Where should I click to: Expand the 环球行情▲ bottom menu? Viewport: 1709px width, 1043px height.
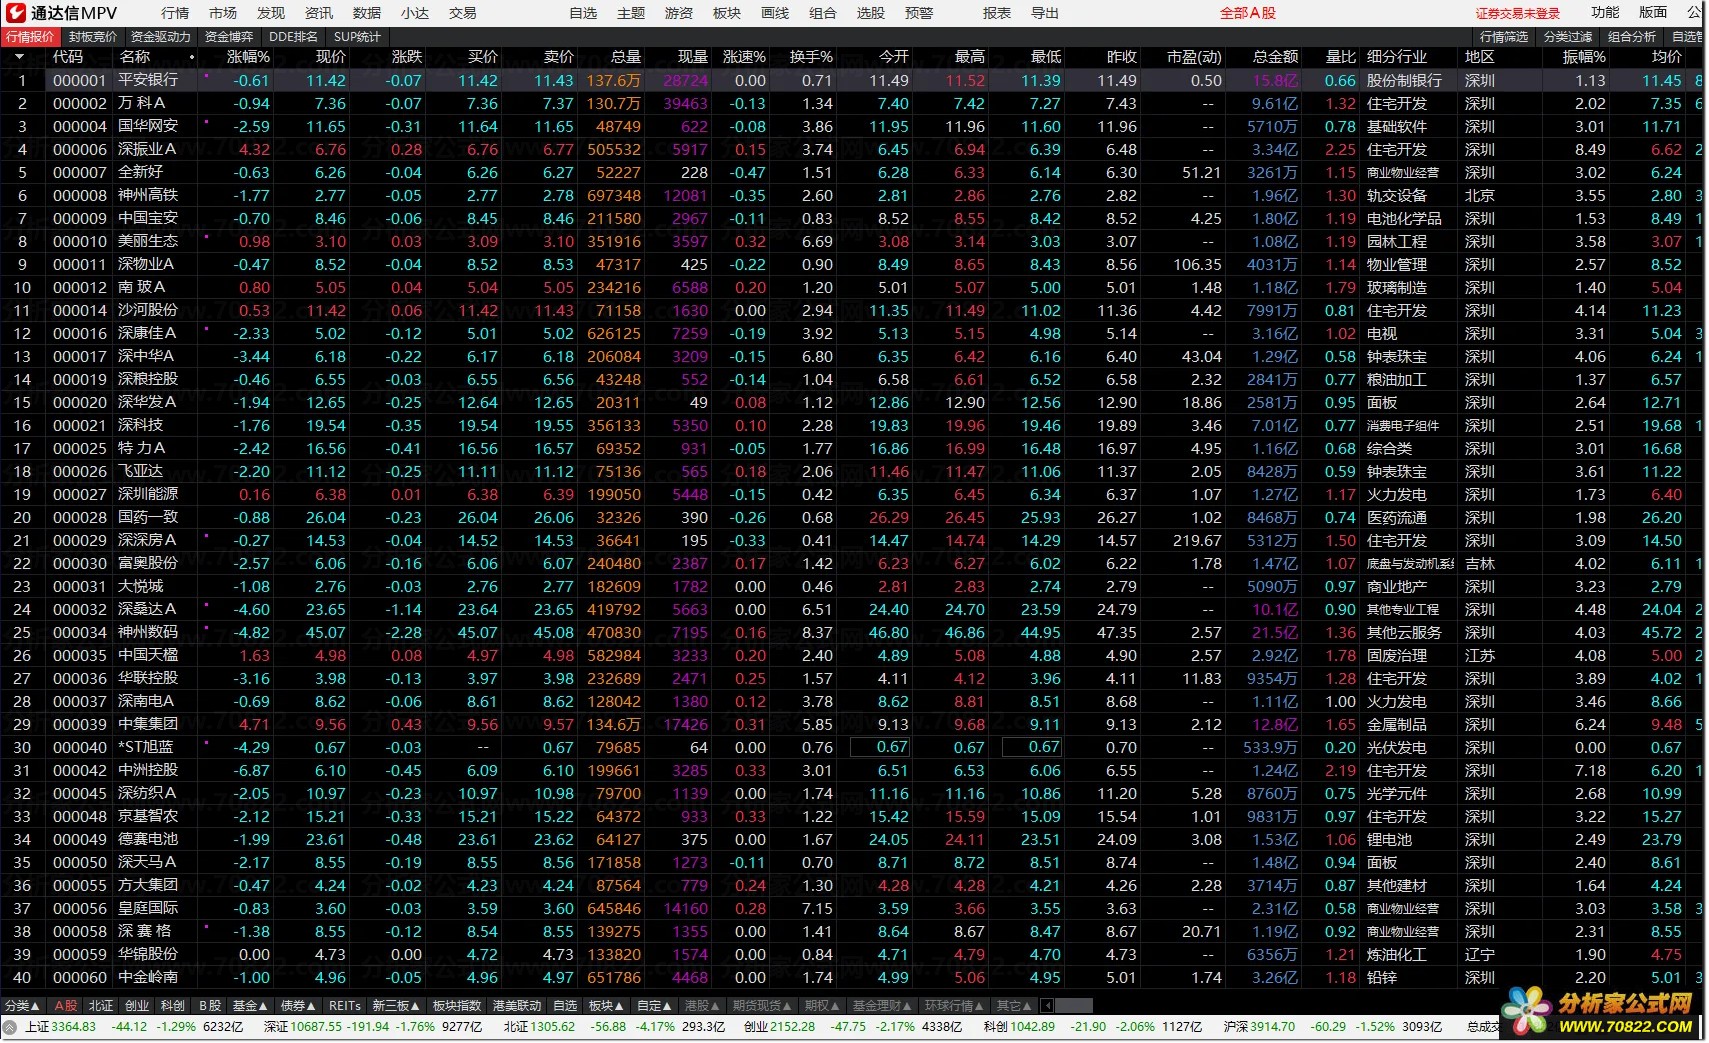(955, 1005)
